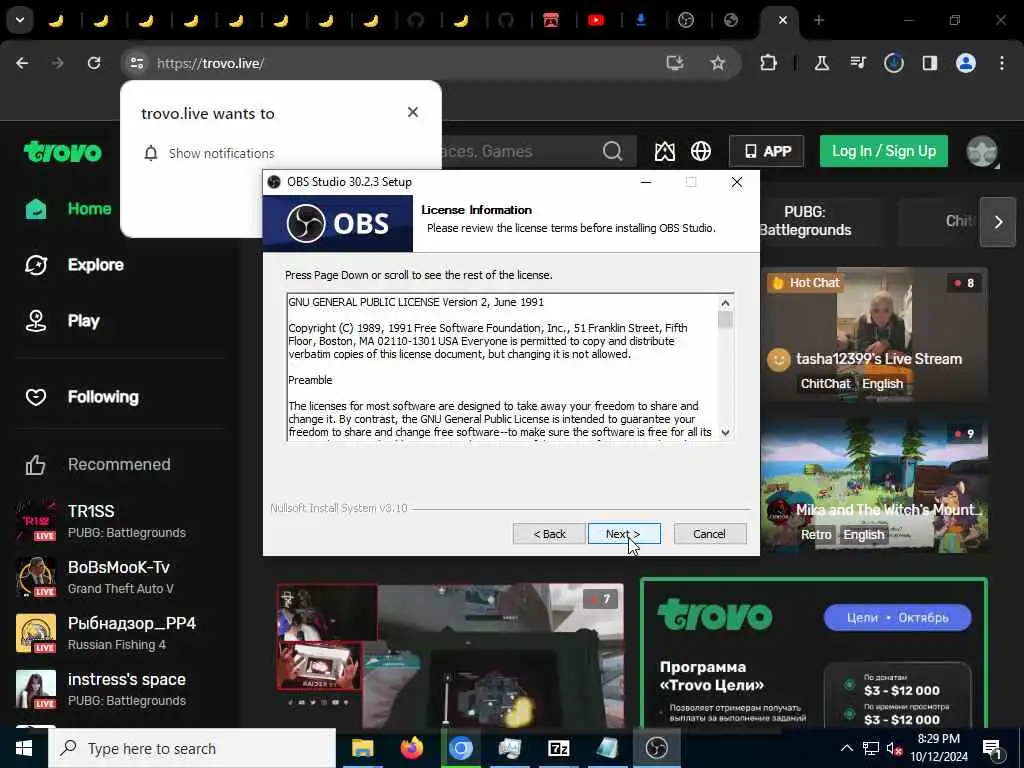Open the browser three-dot menu
Screen dimensions: 1024x768
pos(1002,63)
